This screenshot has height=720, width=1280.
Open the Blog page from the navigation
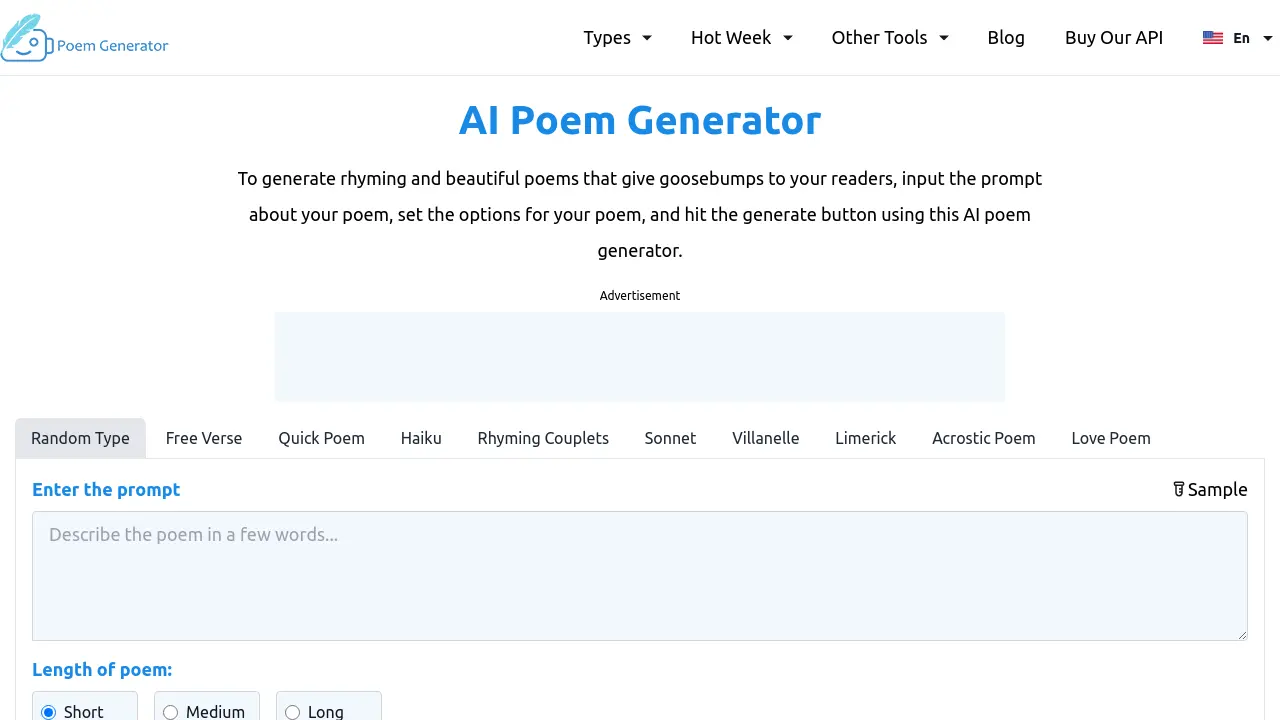1006,37
